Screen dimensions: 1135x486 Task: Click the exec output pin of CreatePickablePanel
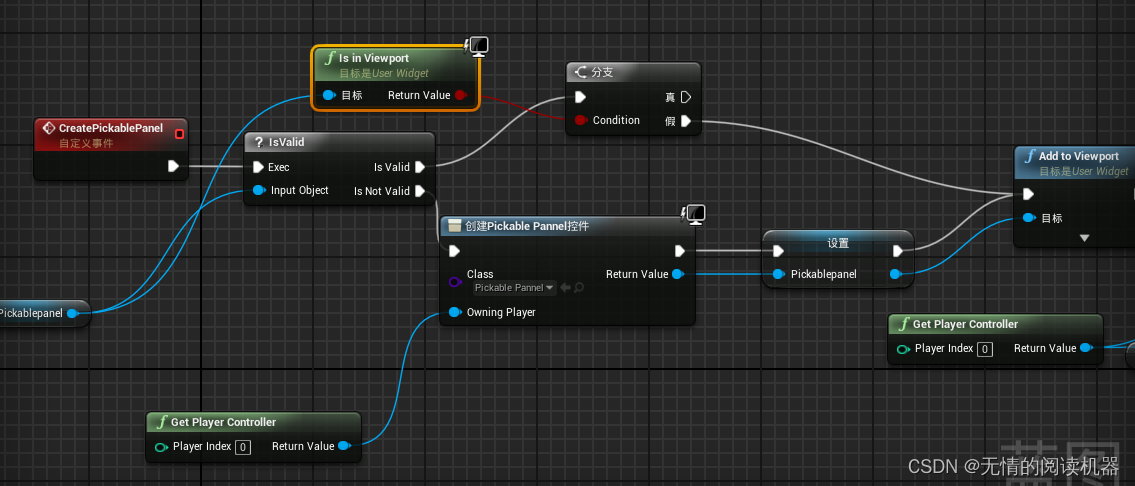point(173,167)
